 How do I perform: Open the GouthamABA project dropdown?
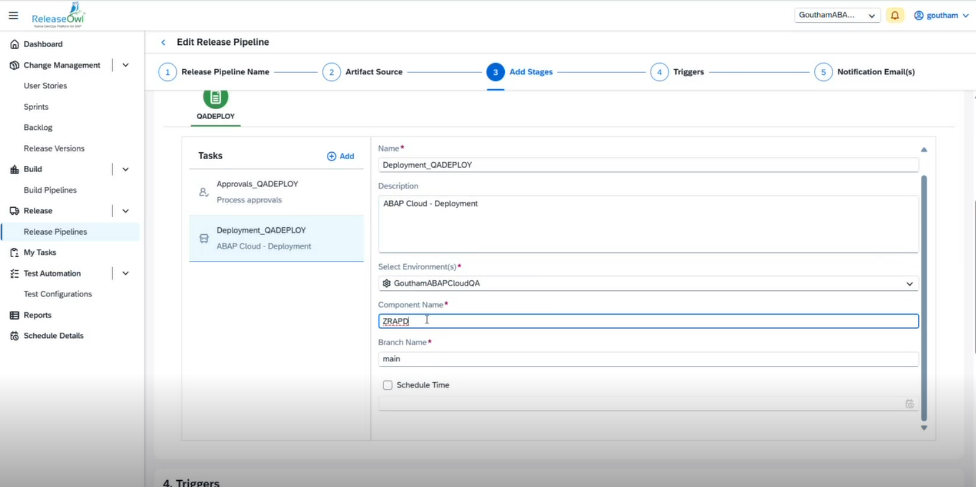click(837, 15)
